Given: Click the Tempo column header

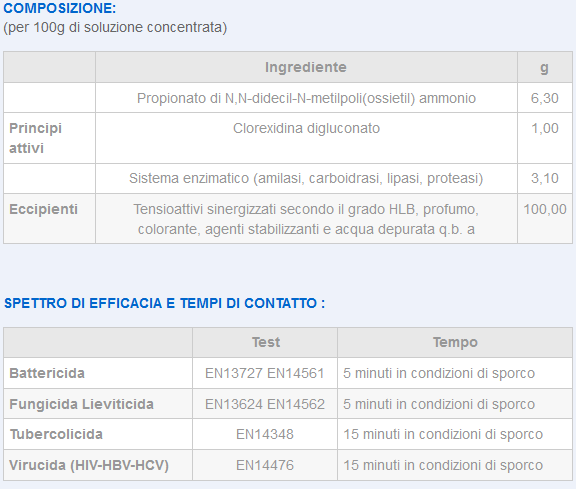Looking at the screenshot, I should tap(455, 342).
